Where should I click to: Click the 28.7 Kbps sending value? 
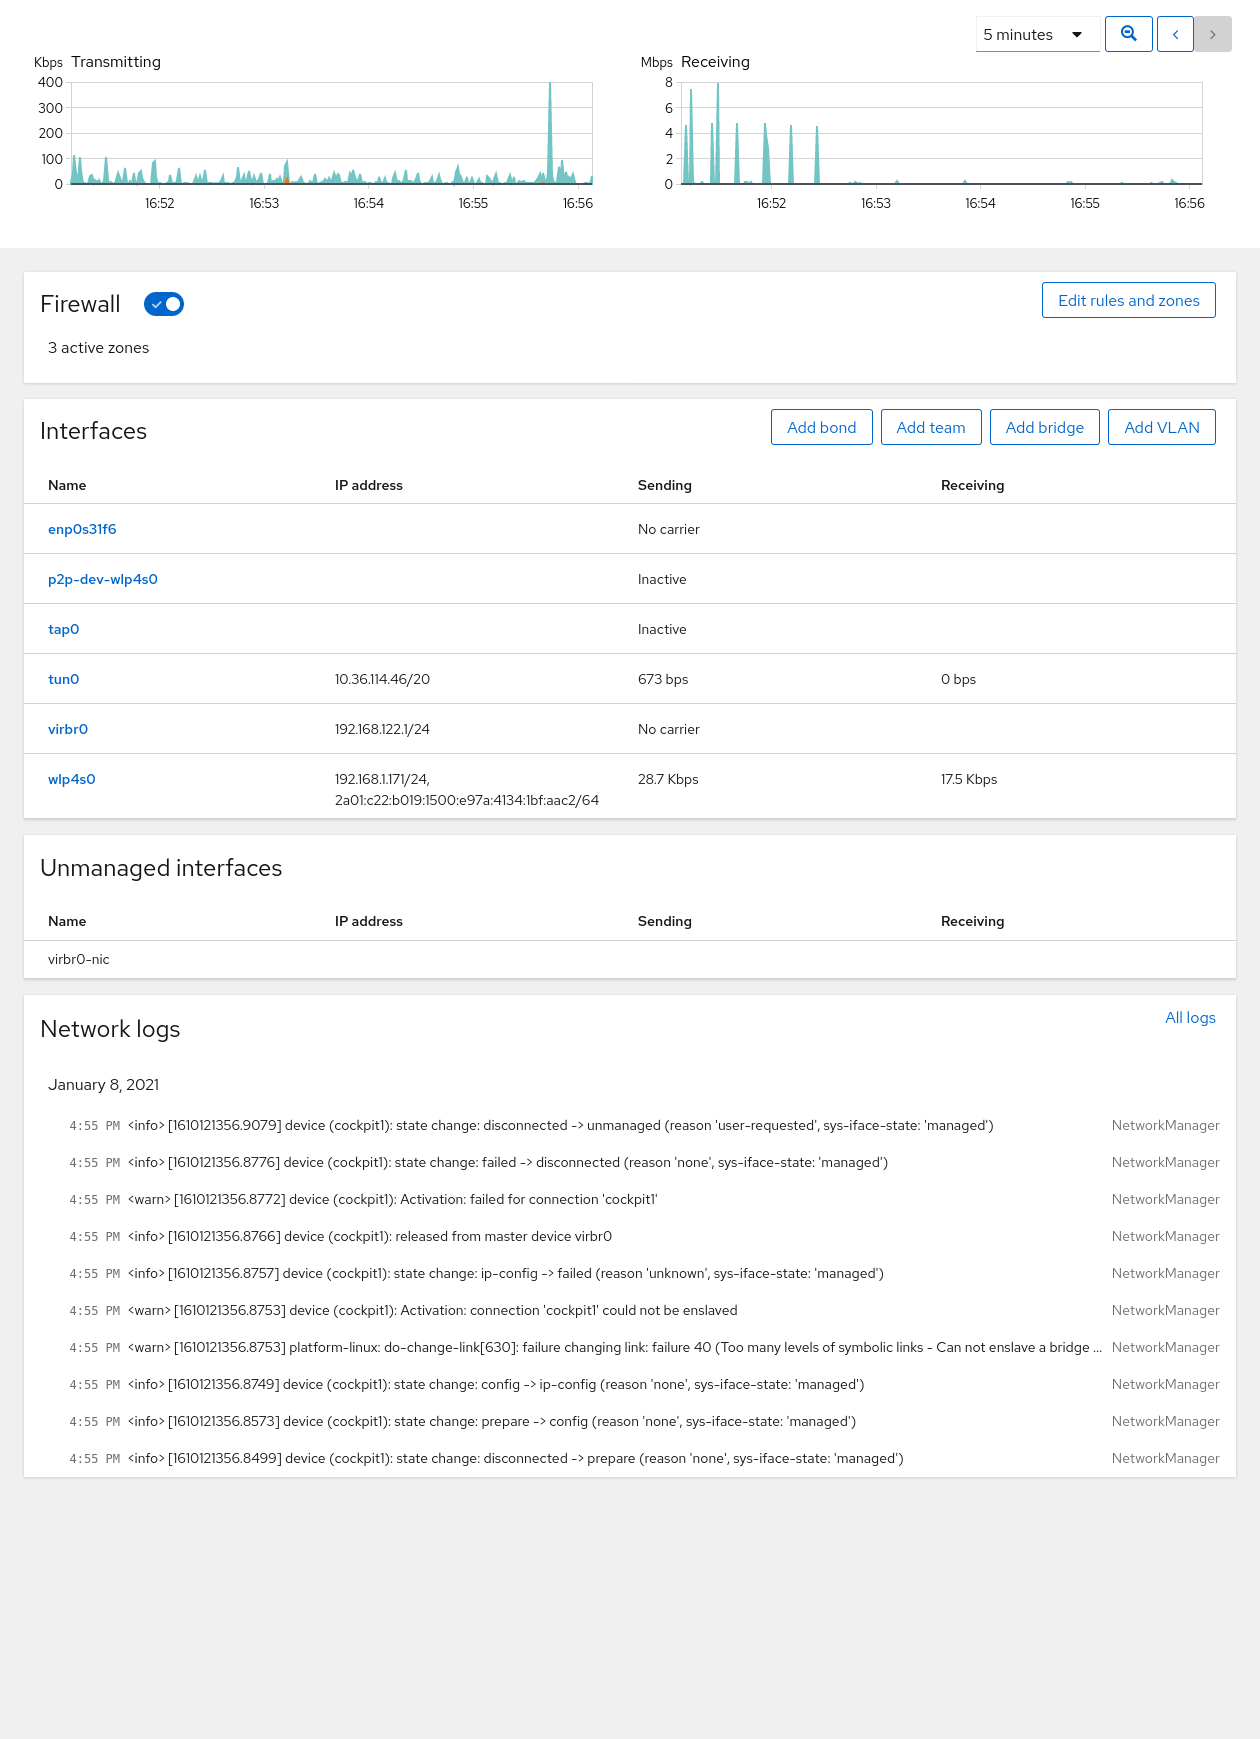tap(668, 779)
